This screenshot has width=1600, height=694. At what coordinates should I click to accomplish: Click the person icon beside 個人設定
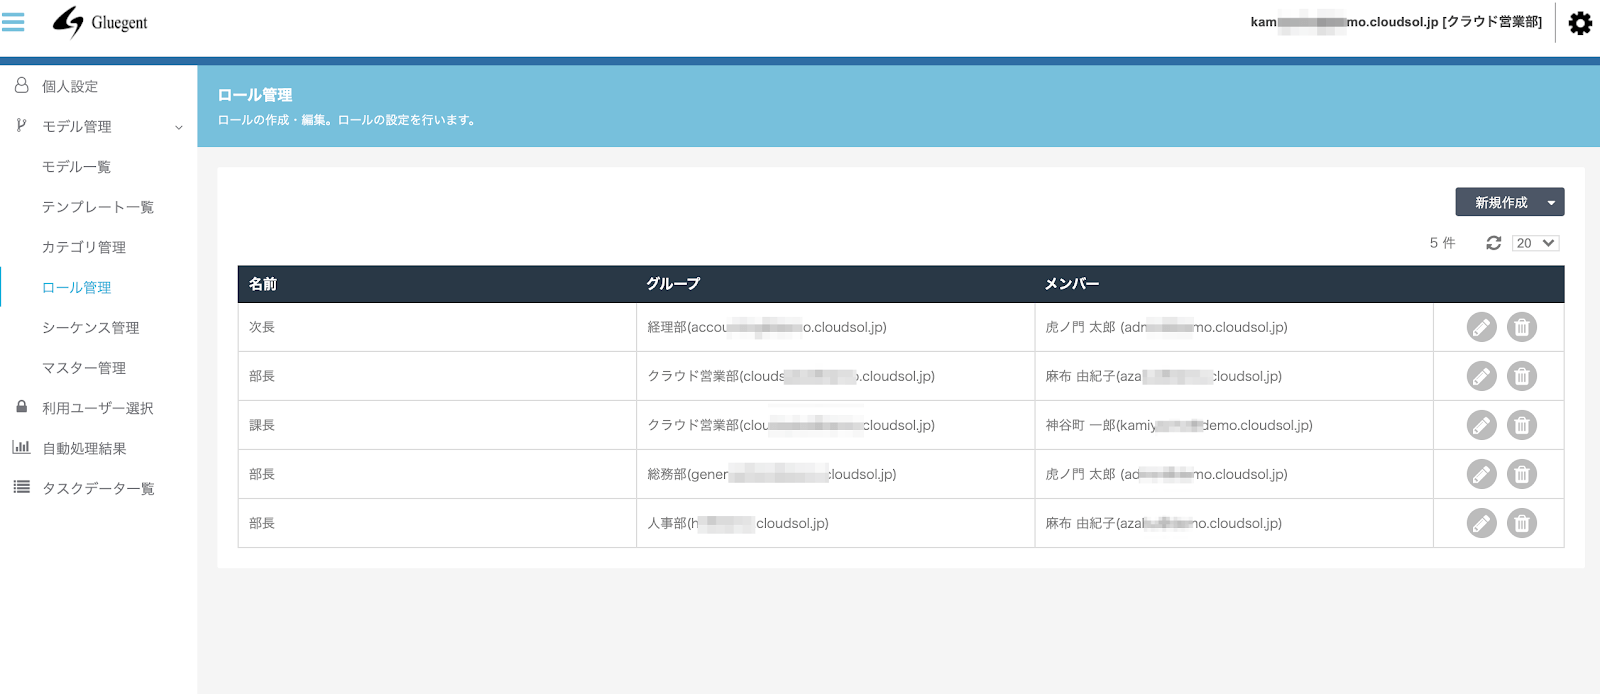[21, 85]
